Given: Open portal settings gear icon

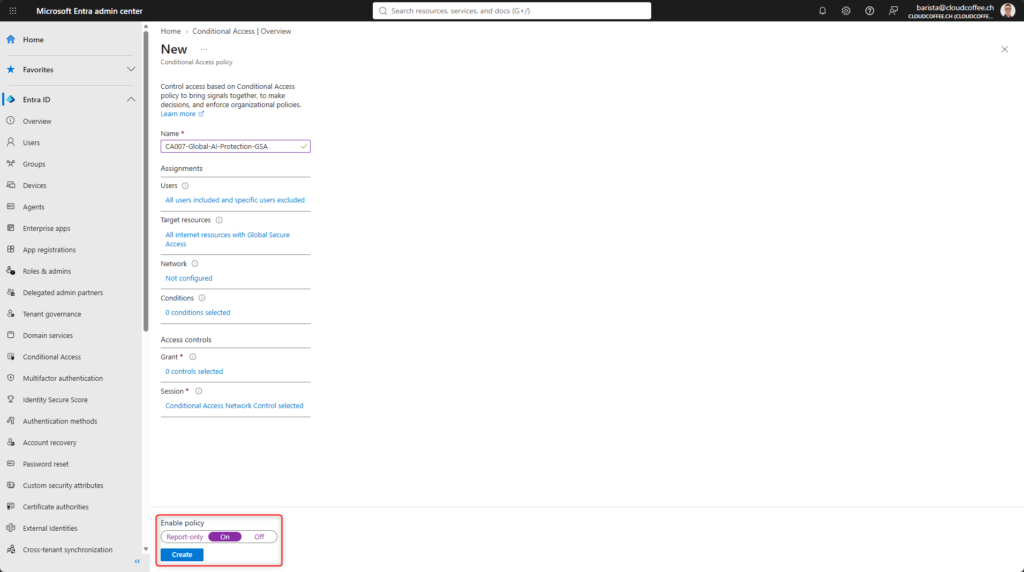Looking at the screenshot, I should click(846, 10).
